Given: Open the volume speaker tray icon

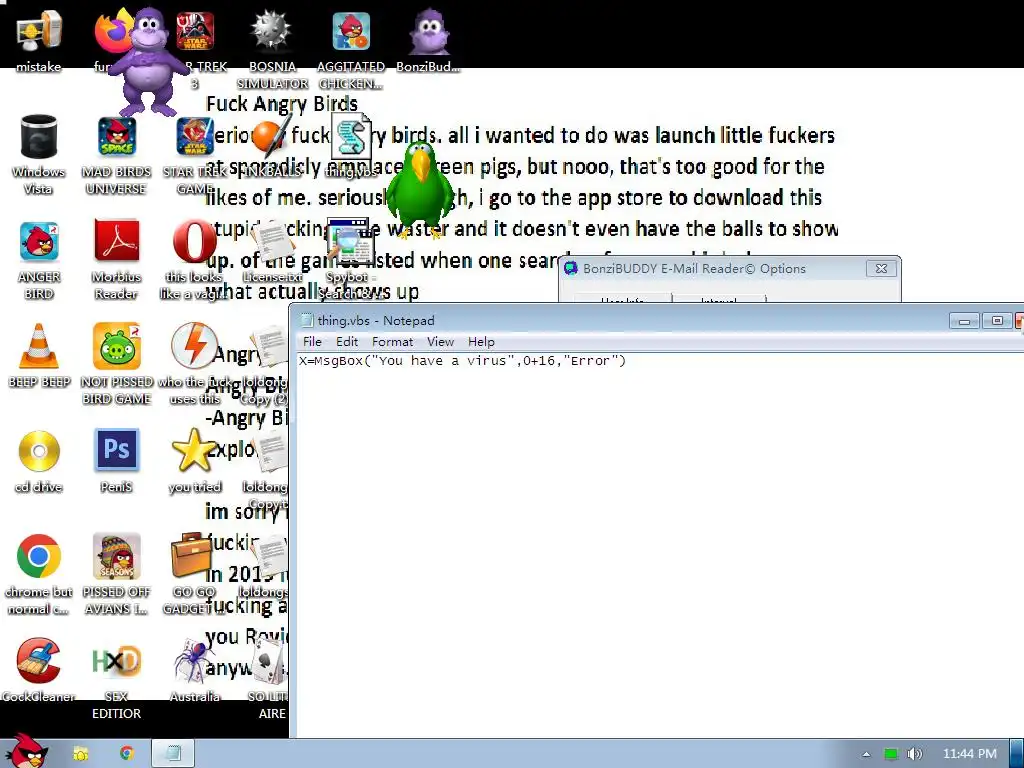Looking at the screenshot, I should [x=914, y=754].
